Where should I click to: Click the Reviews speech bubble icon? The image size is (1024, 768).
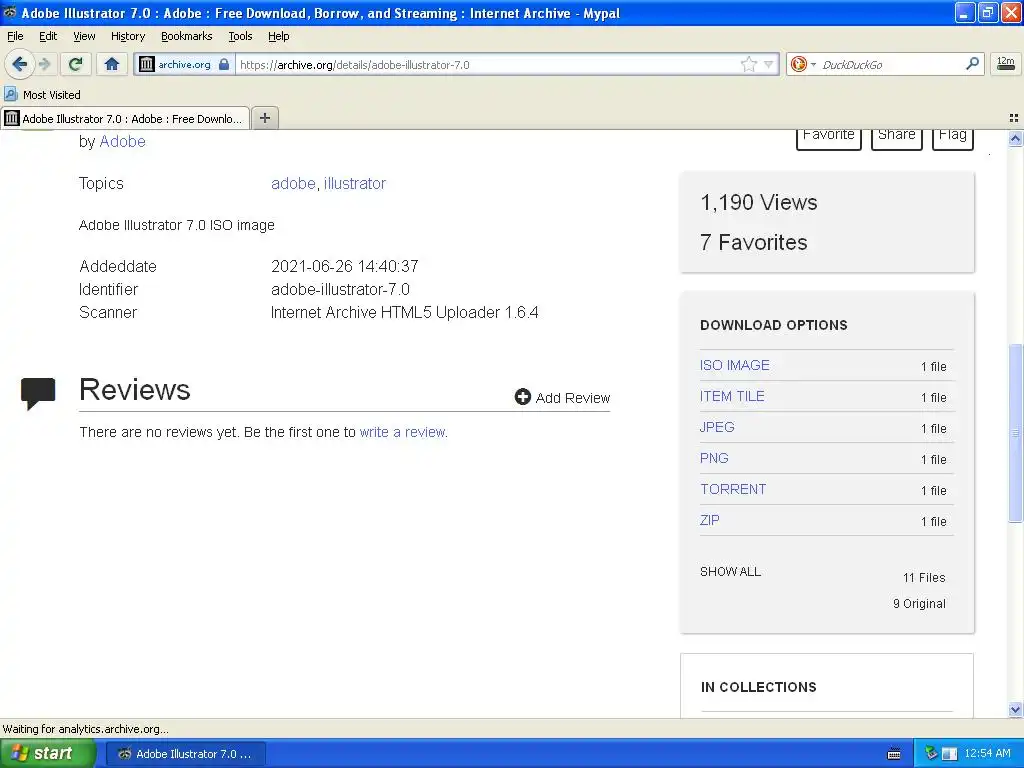click(x=38, y=393)
